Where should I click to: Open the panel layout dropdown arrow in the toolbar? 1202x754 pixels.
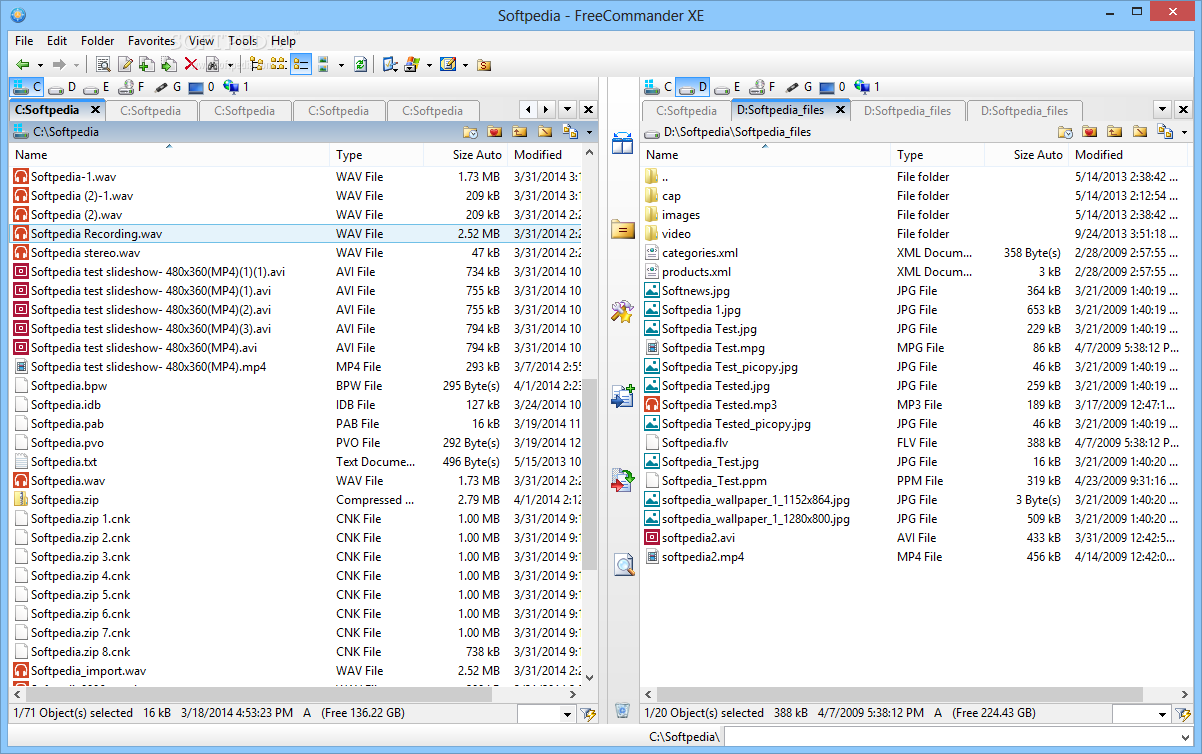[x=341, y=65]
